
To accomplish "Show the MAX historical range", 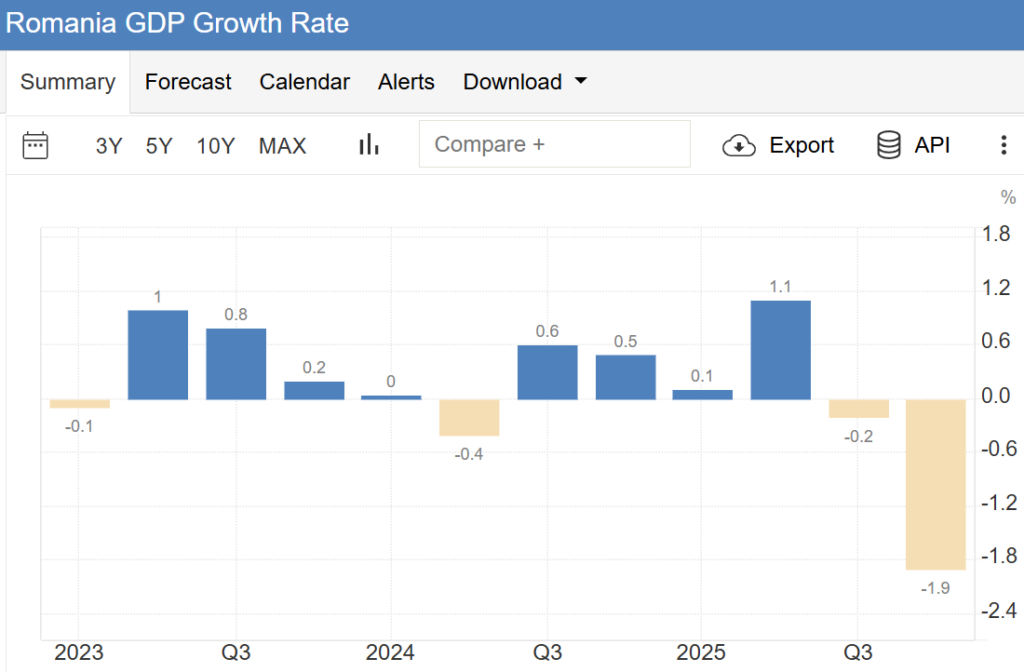I will click(x=282, y=146).
